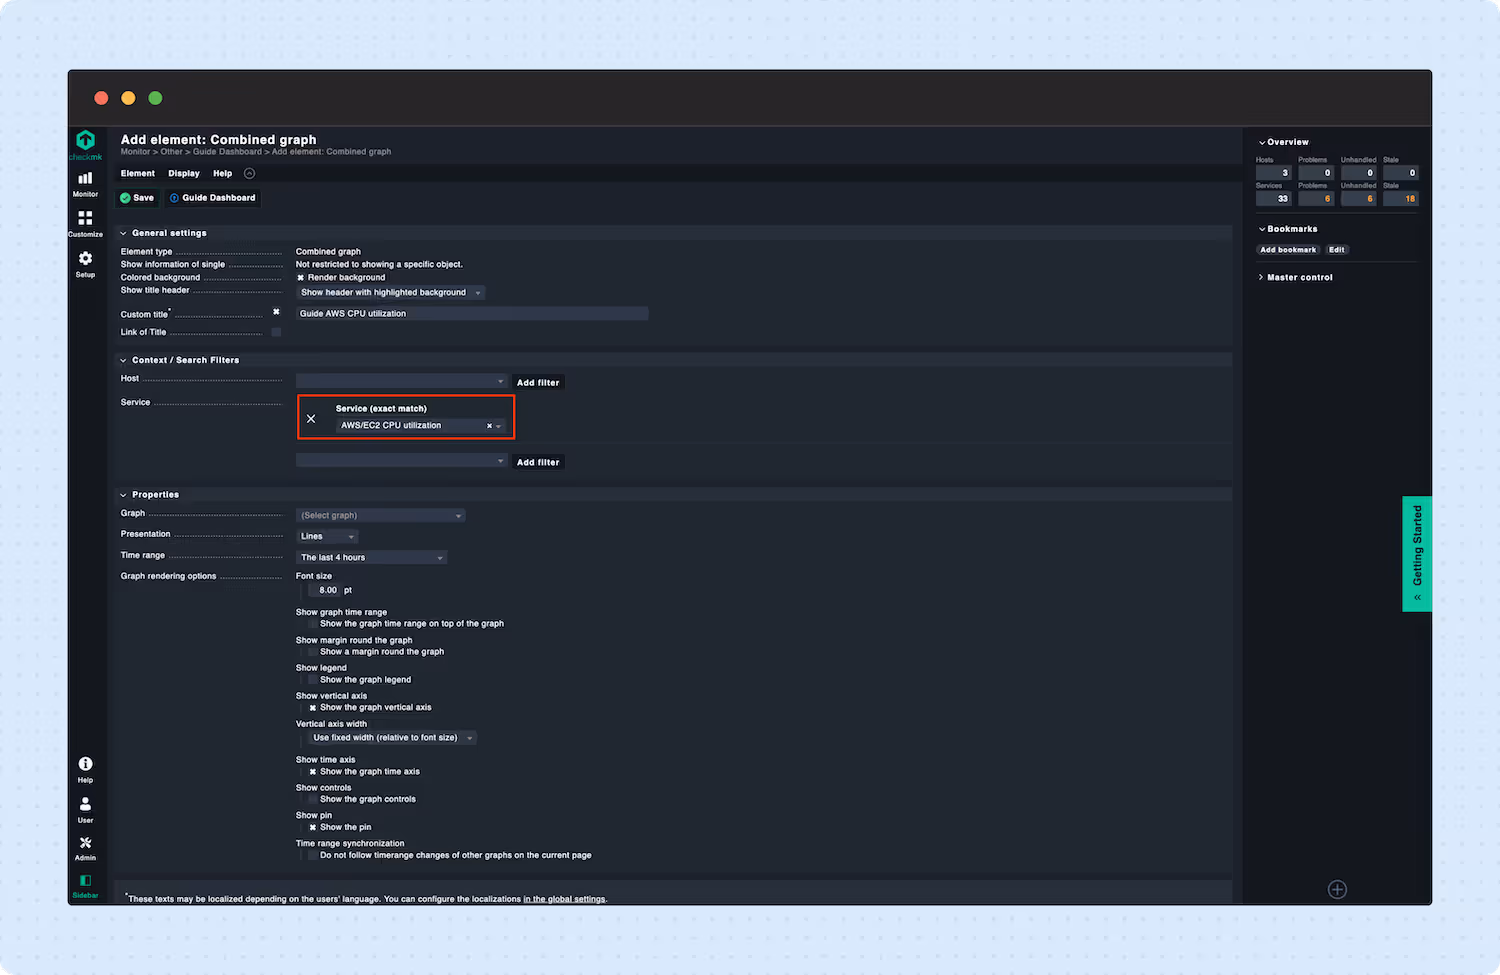Select the Customize icon in the sidebar
Image resolution: width=1500 pixels, height=975 pixels.
(85, 223)
